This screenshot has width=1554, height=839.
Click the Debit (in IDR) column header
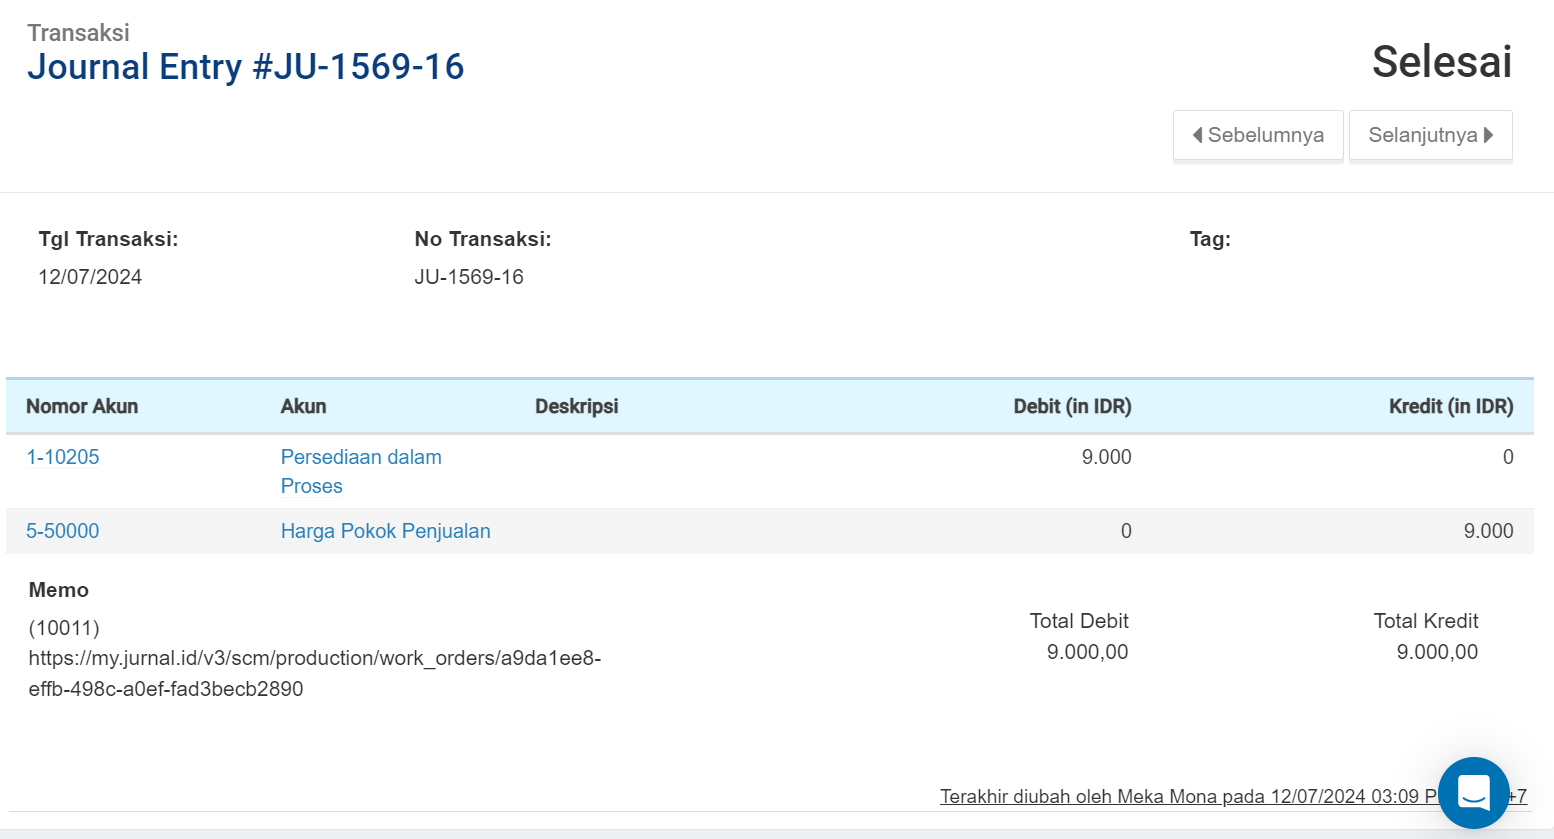pyautogui.click(x=1072, y=406)
